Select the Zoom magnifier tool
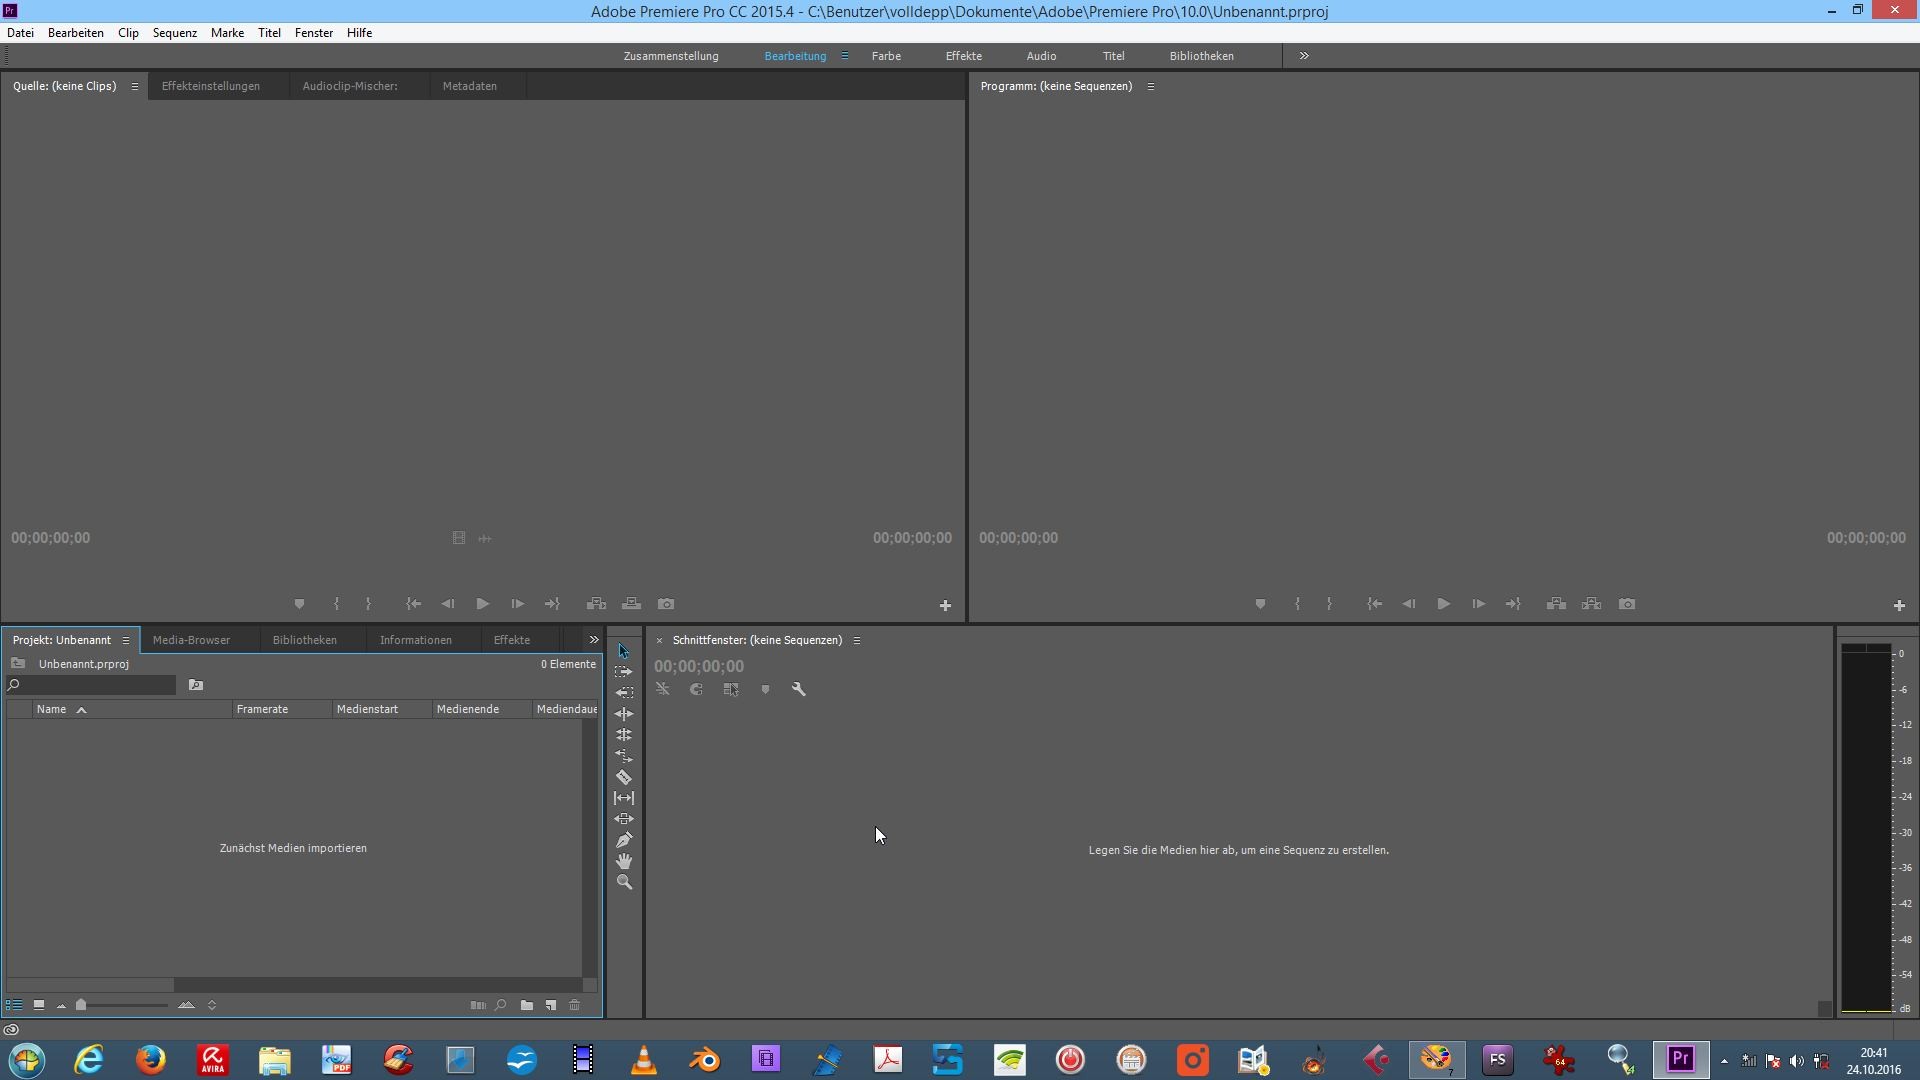 (624, 882)
